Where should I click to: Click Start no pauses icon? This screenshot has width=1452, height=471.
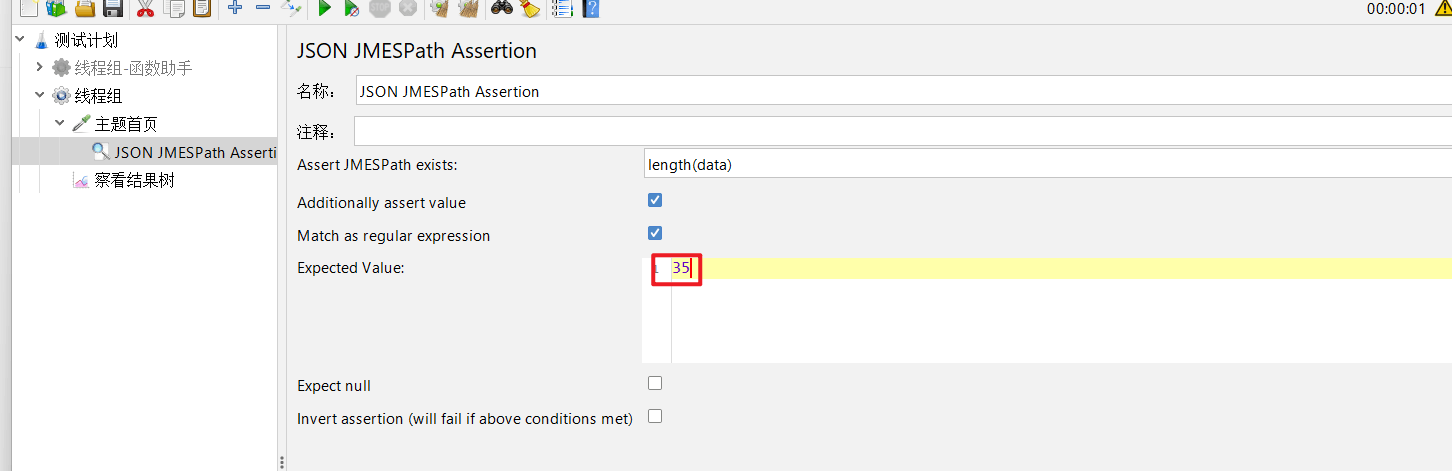[351, 9]
